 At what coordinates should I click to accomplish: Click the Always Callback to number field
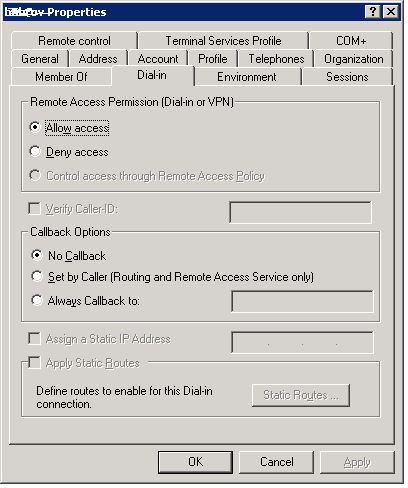[302, 301]
